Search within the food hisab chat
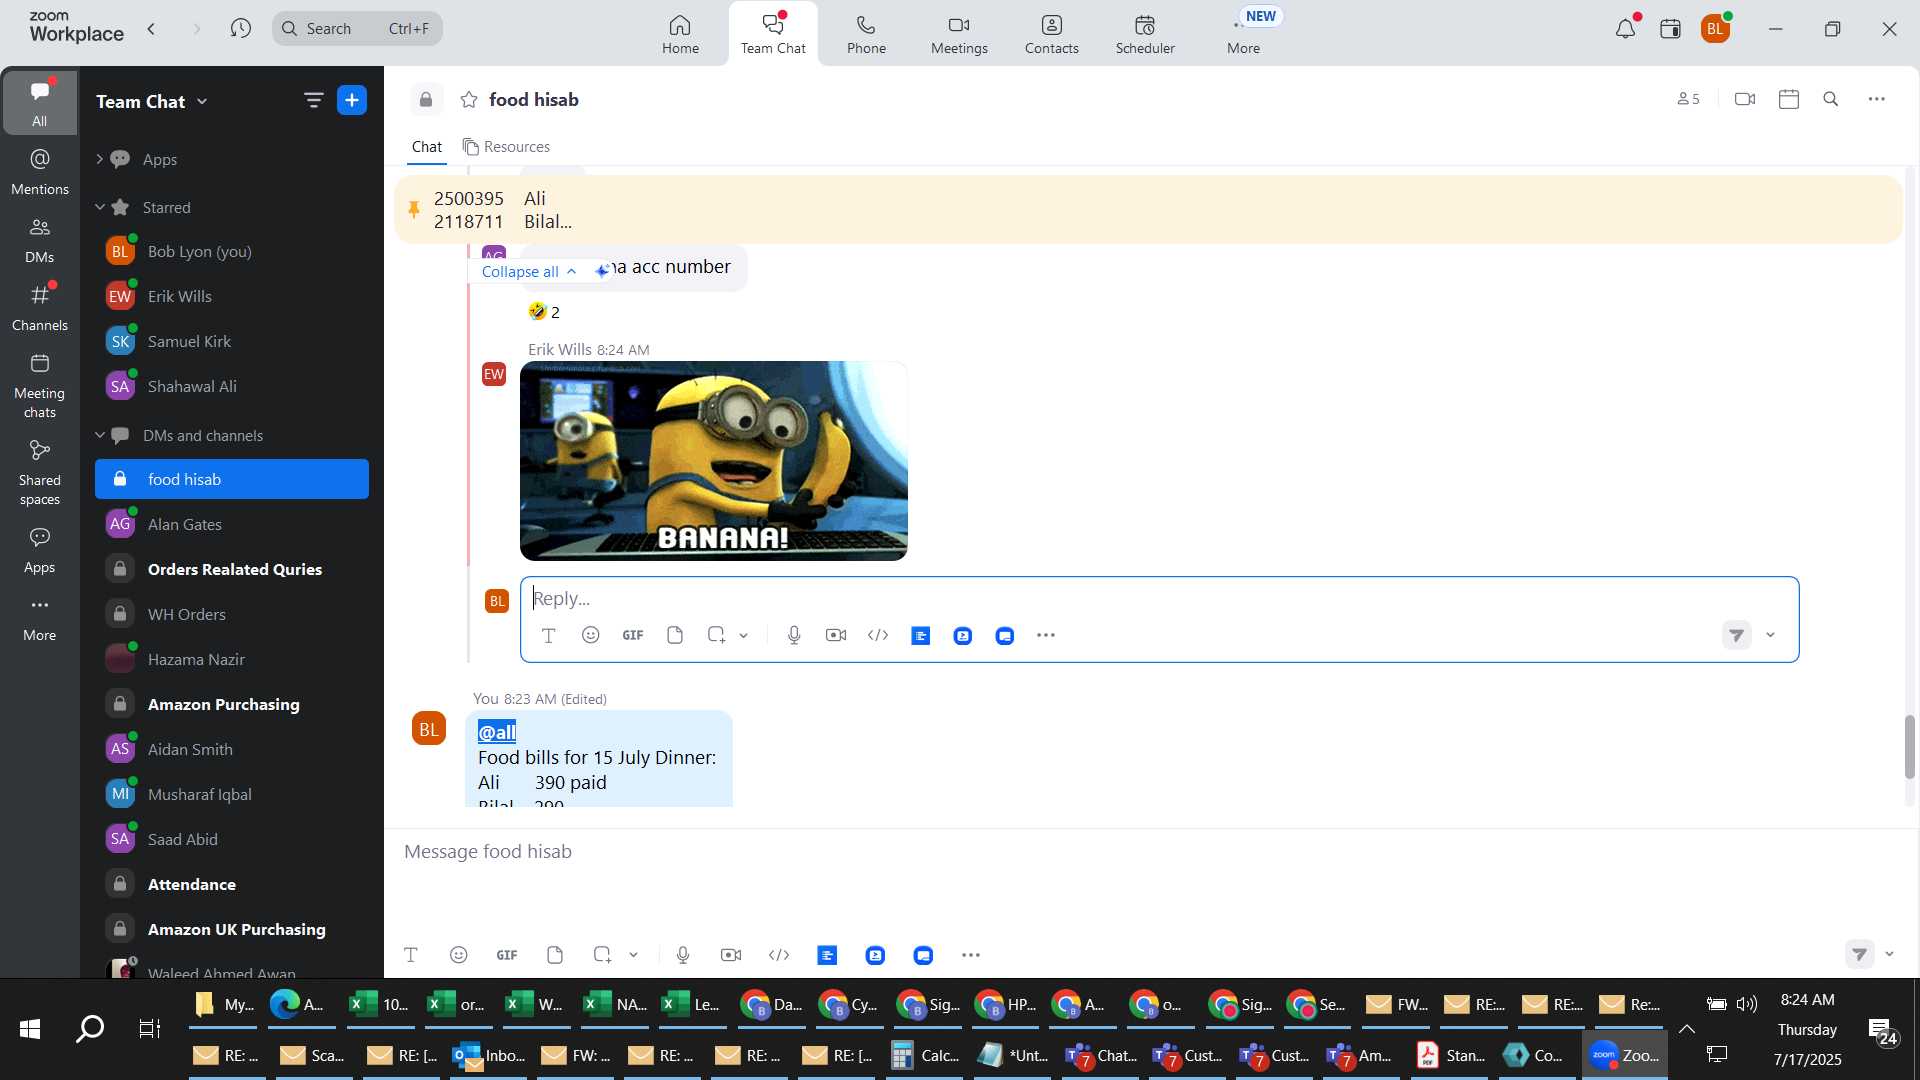 point(1831,99)
